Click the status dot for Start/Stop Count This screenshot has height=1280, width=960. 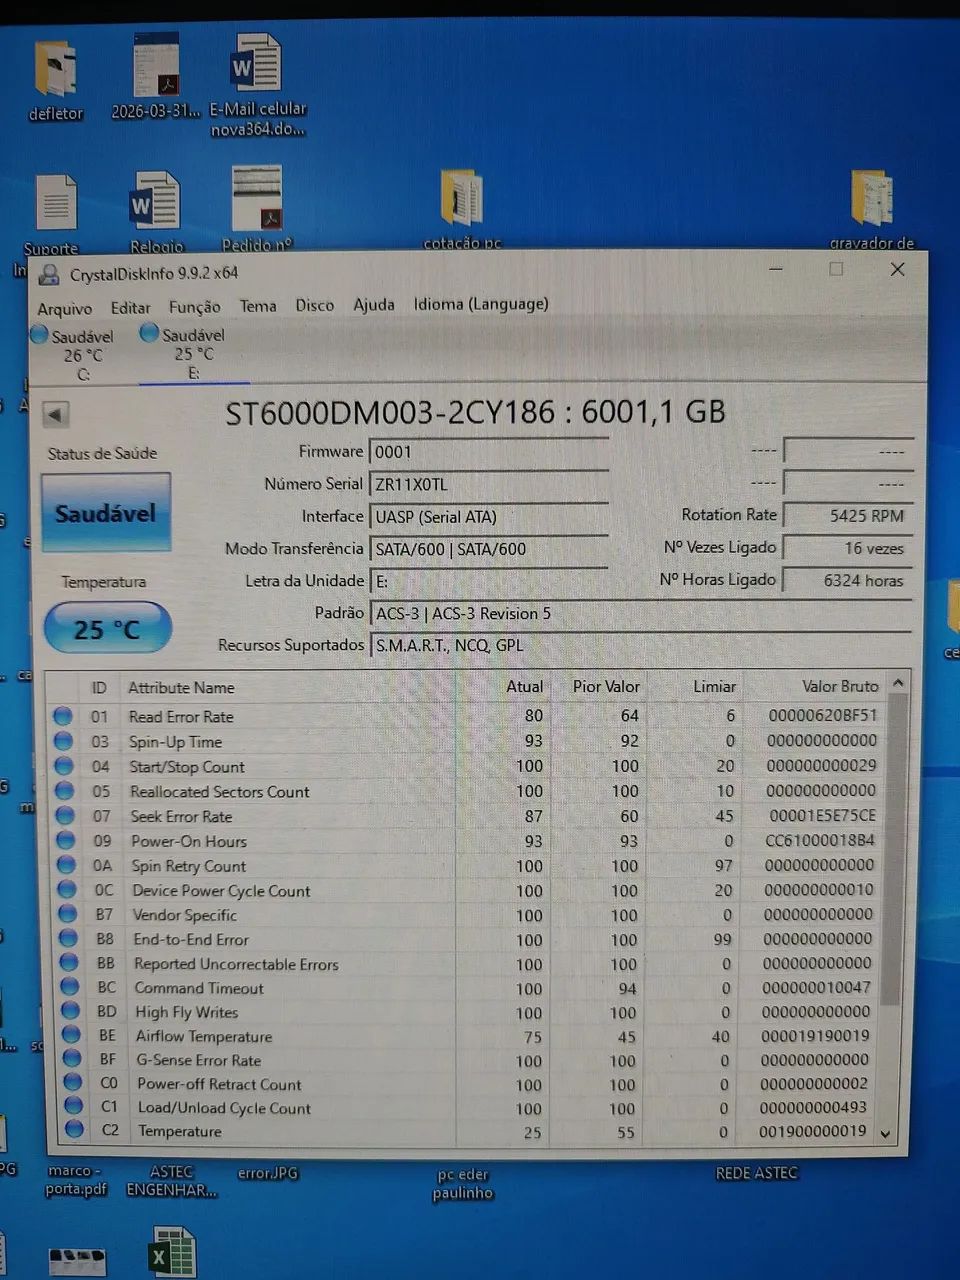tap(64, 766)
